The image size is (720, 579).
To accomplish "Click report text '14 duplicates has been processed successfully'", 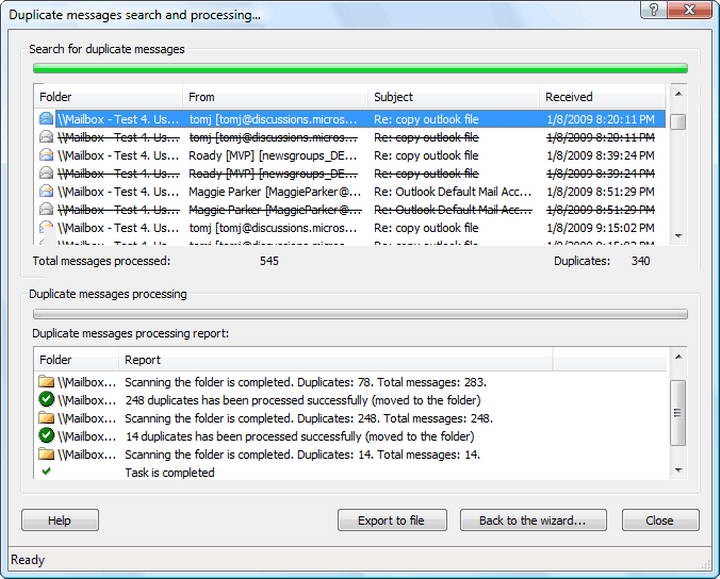I will pyautogui.click(x=300, y=437).
